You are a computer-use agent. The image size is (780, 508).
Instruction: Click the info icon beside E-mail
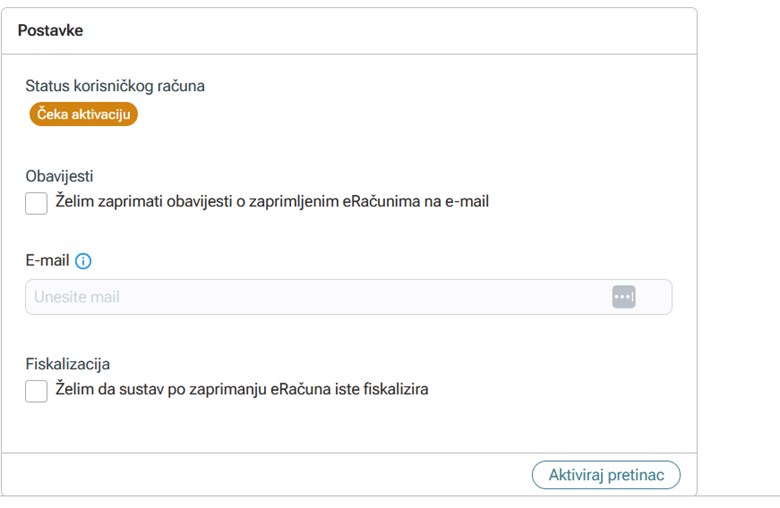(x=83, y=261)
